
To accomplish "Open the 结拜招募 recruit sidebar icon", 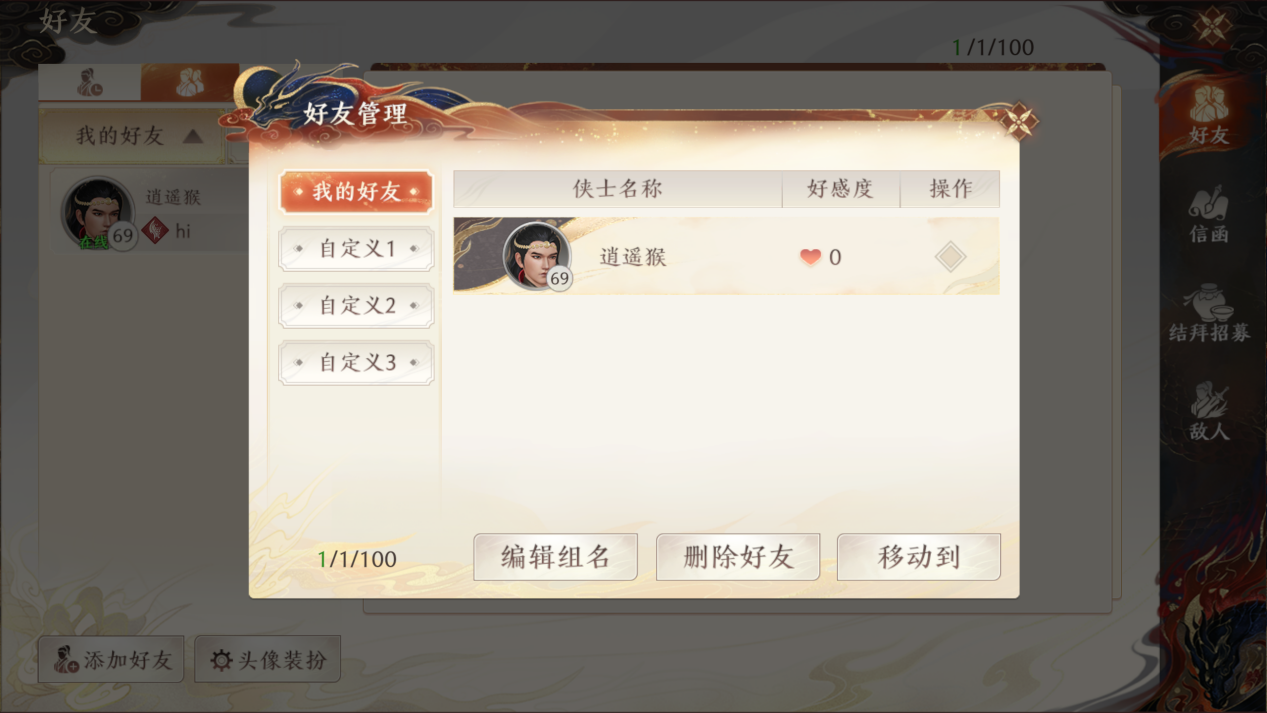I will [1209, 314].
